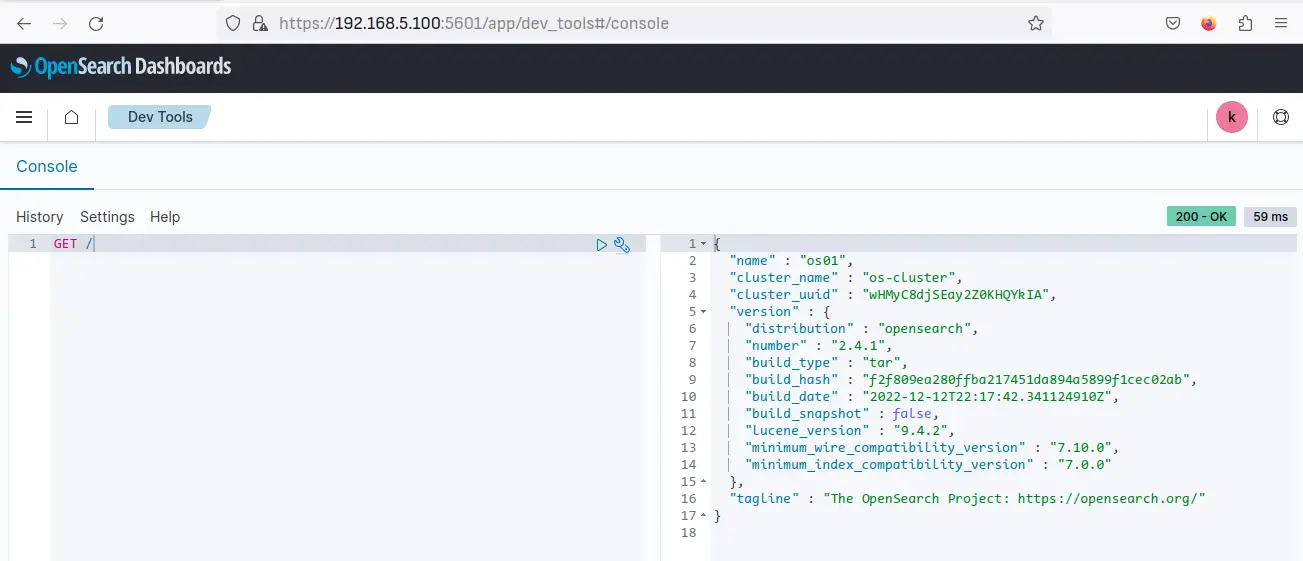
Task: Open the shield tracking protection icon
Action: [x=233, y=23]
